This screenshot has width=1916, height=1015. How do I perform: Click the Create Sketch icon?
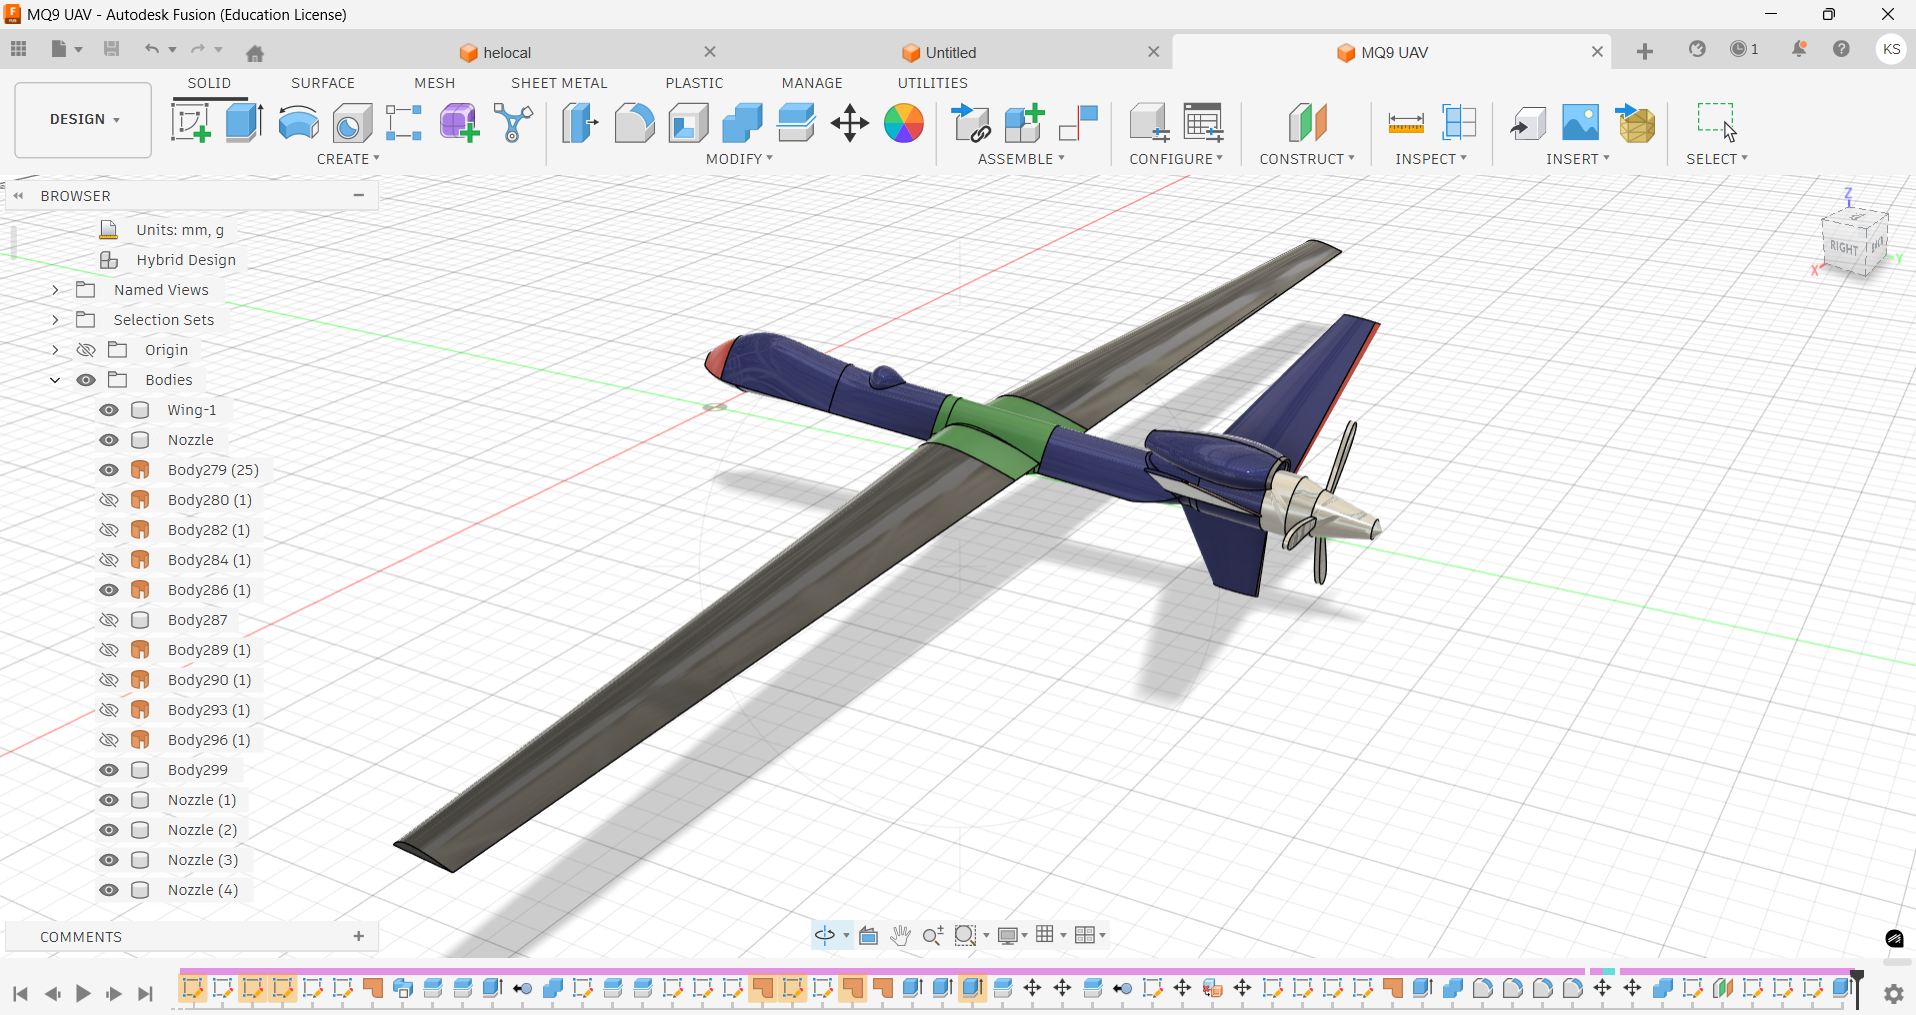pyautogui.click(x=190, y=123)
